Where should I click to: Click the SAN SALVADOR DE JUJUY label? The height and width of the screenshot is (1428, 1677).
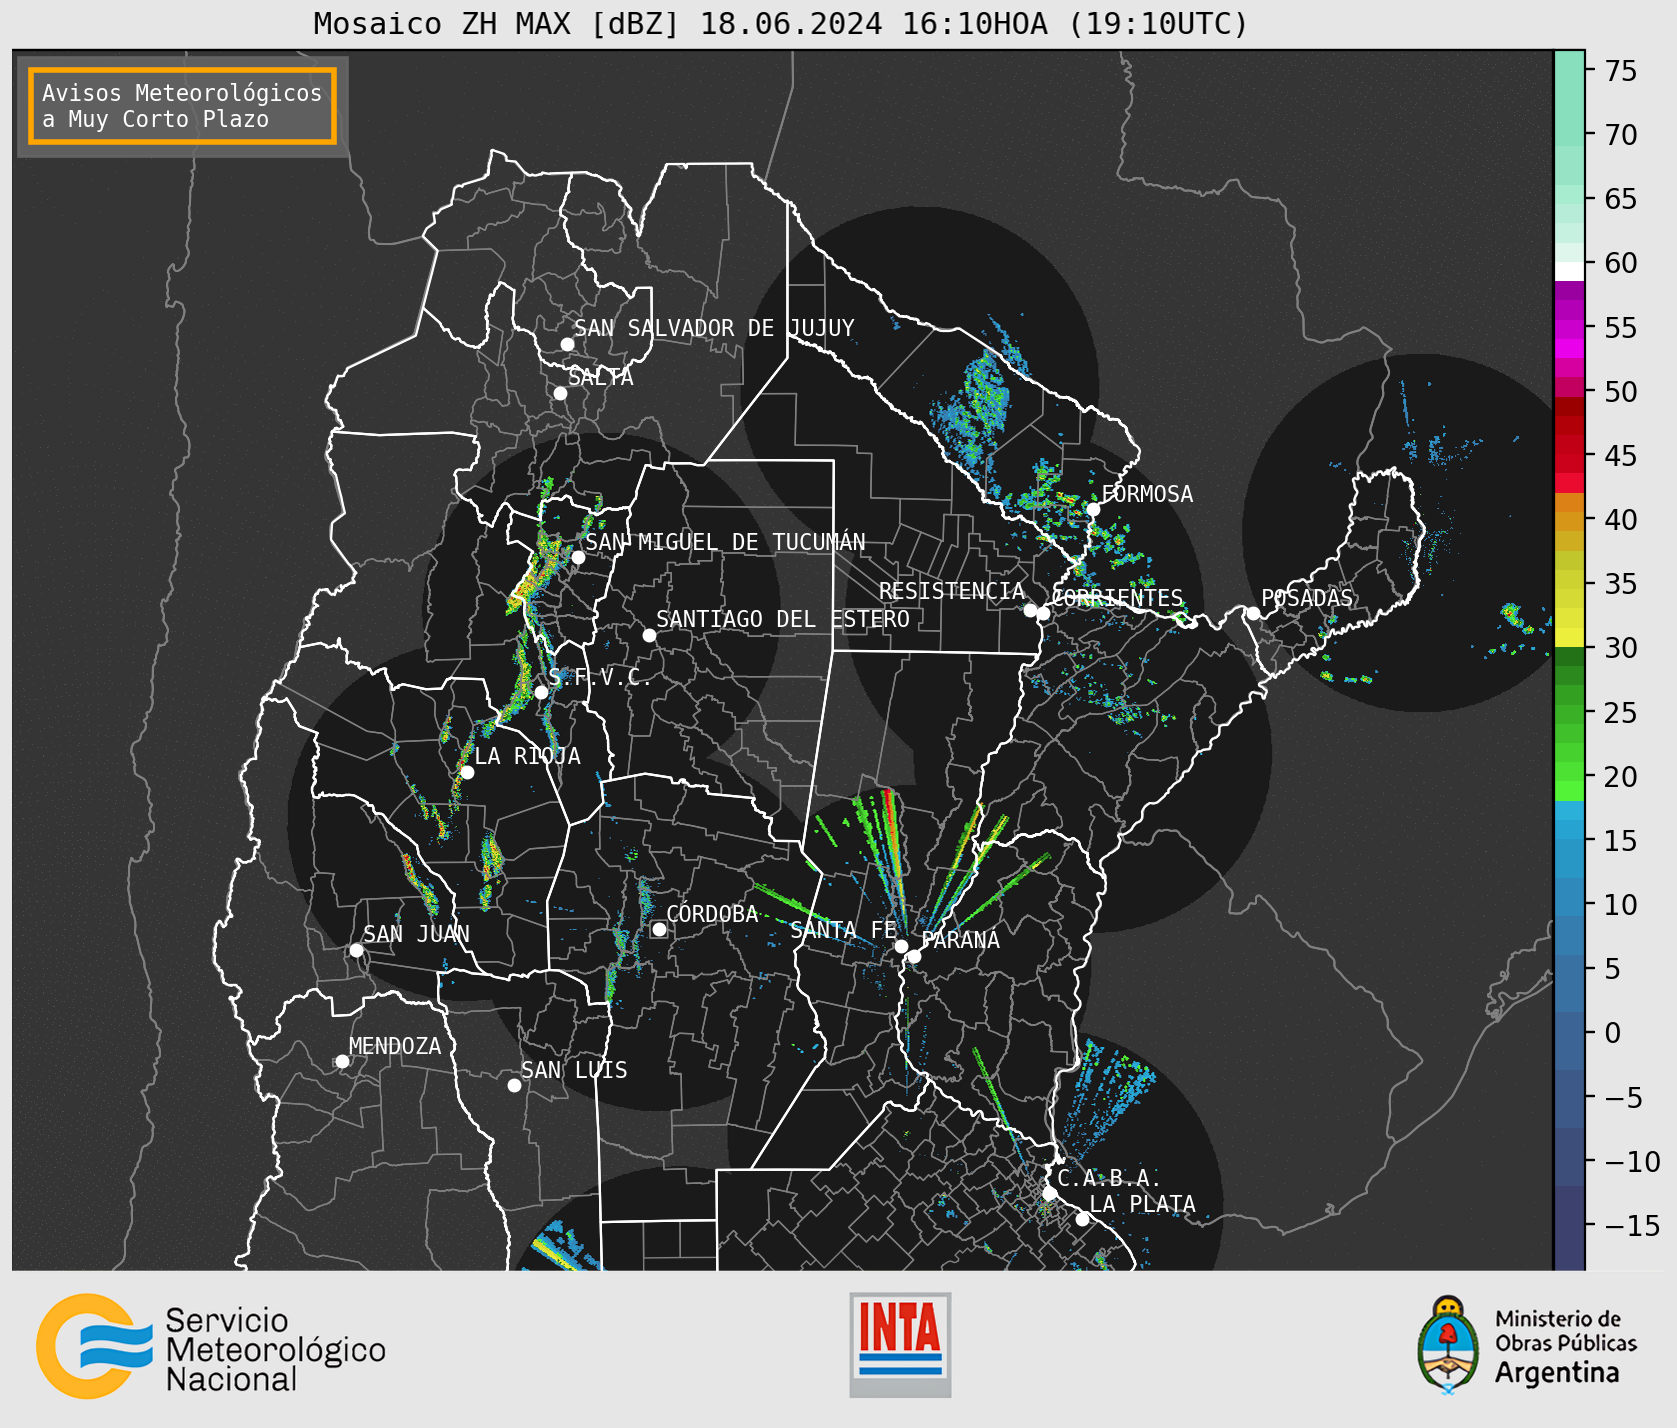pos(714,328)
